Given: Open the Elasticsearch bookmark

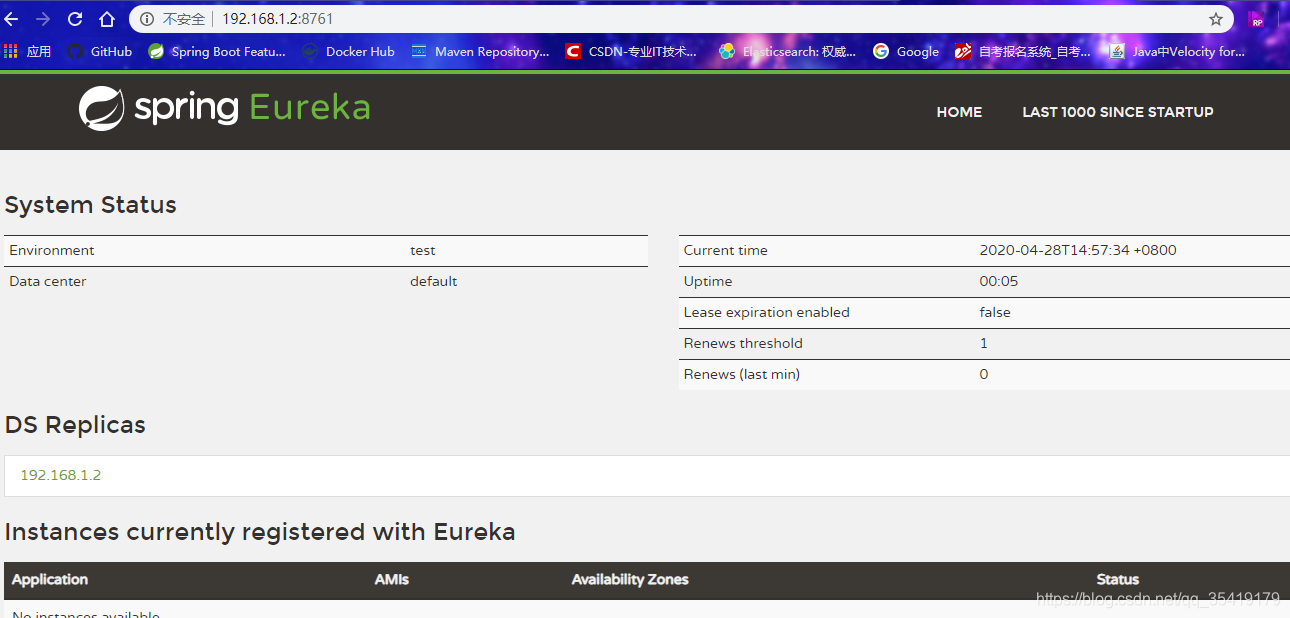Looking at the screenshot, I should coord(788,51).
